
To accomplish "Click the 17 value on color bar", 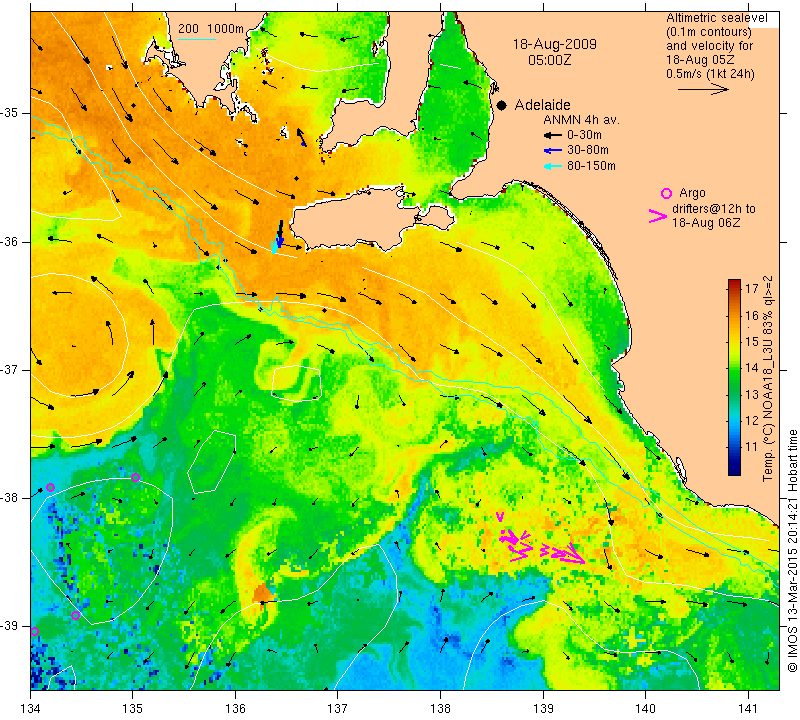I will pos(752,289).
